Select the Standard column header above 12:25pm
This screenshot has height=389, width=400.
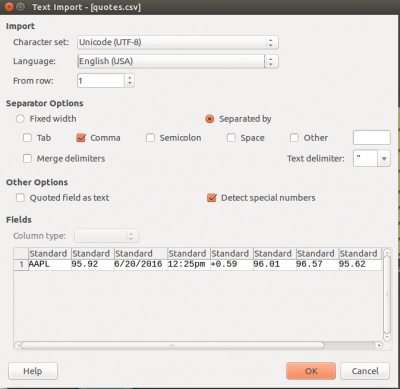(189, 254)
